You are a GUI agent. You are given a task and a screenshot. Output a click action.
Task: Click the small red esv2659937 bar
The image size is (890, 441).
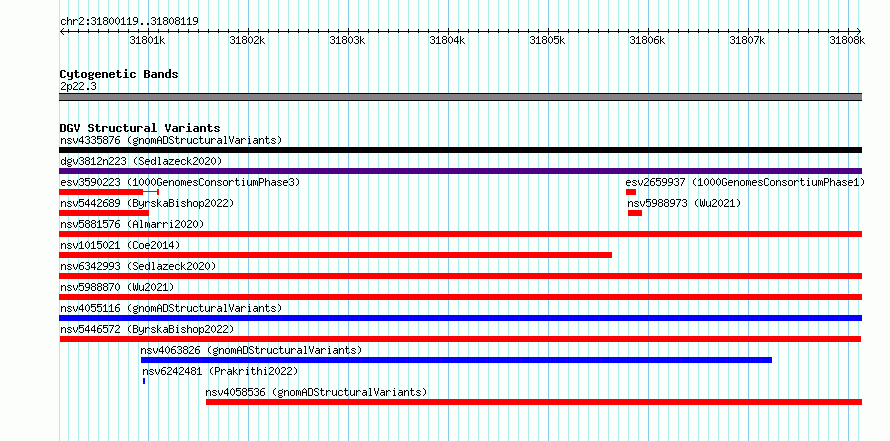point(631,192)
